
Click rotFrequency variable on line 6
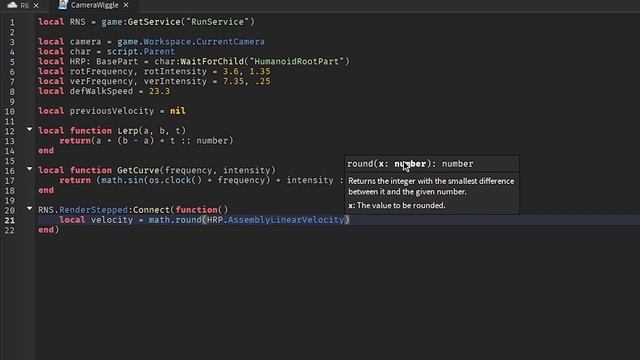click(x=101, y=71)
